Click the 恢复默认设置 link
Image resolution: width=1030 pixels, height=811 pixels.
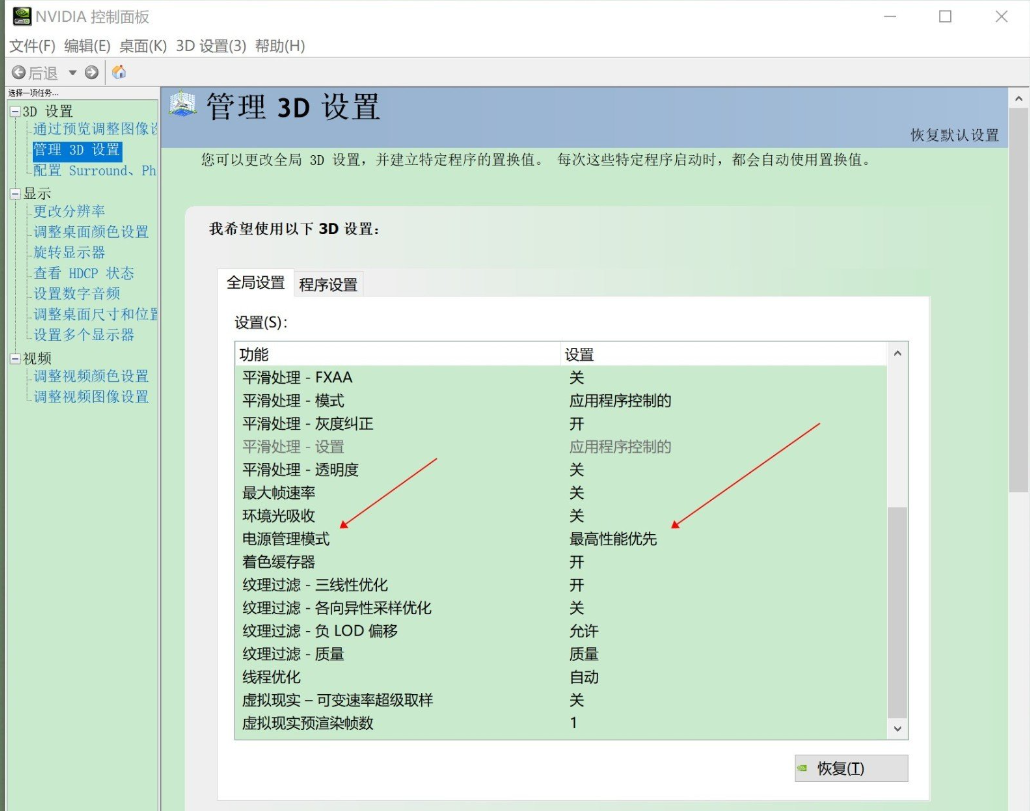[954, 135]
